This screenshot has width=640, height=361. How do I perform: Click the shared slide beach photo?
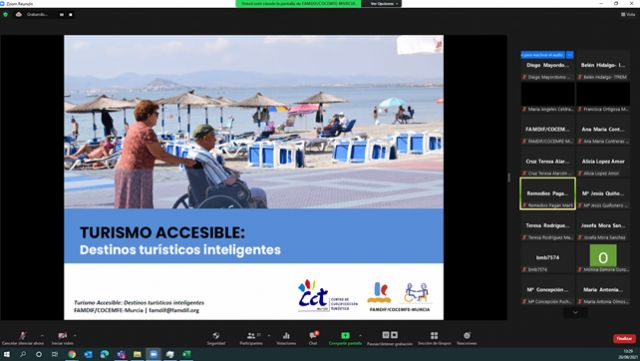click(x=253, y=122)
